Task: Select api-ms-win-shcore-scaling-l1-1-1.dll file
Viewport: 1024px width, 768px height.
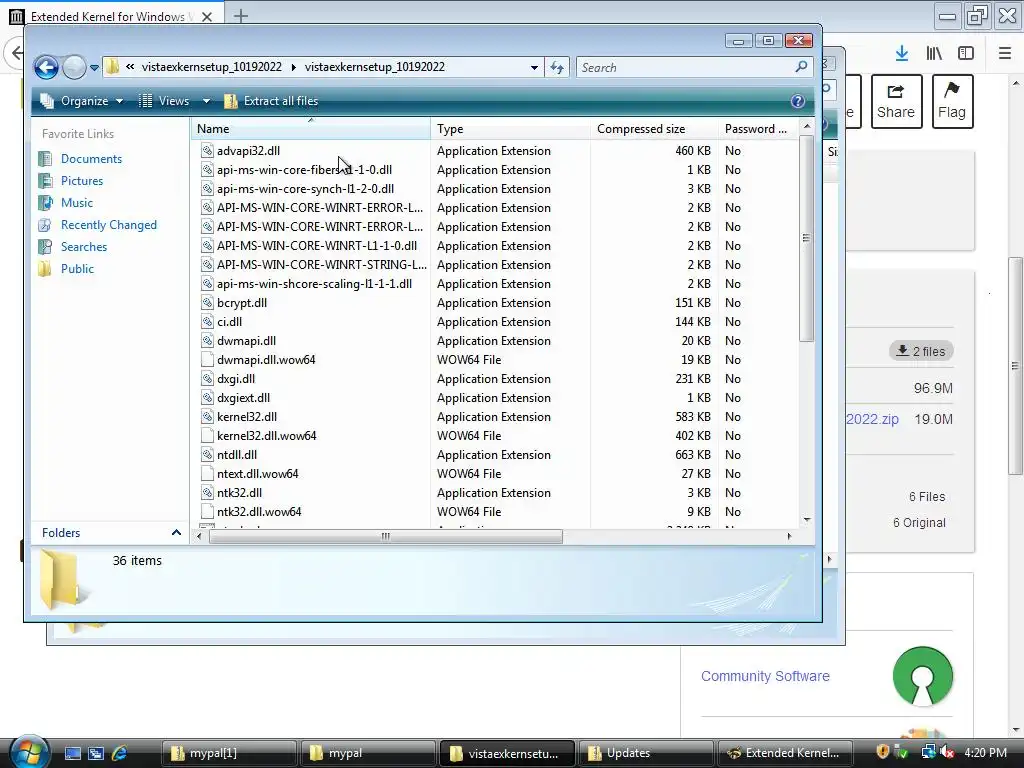Action: click(314, 284)
